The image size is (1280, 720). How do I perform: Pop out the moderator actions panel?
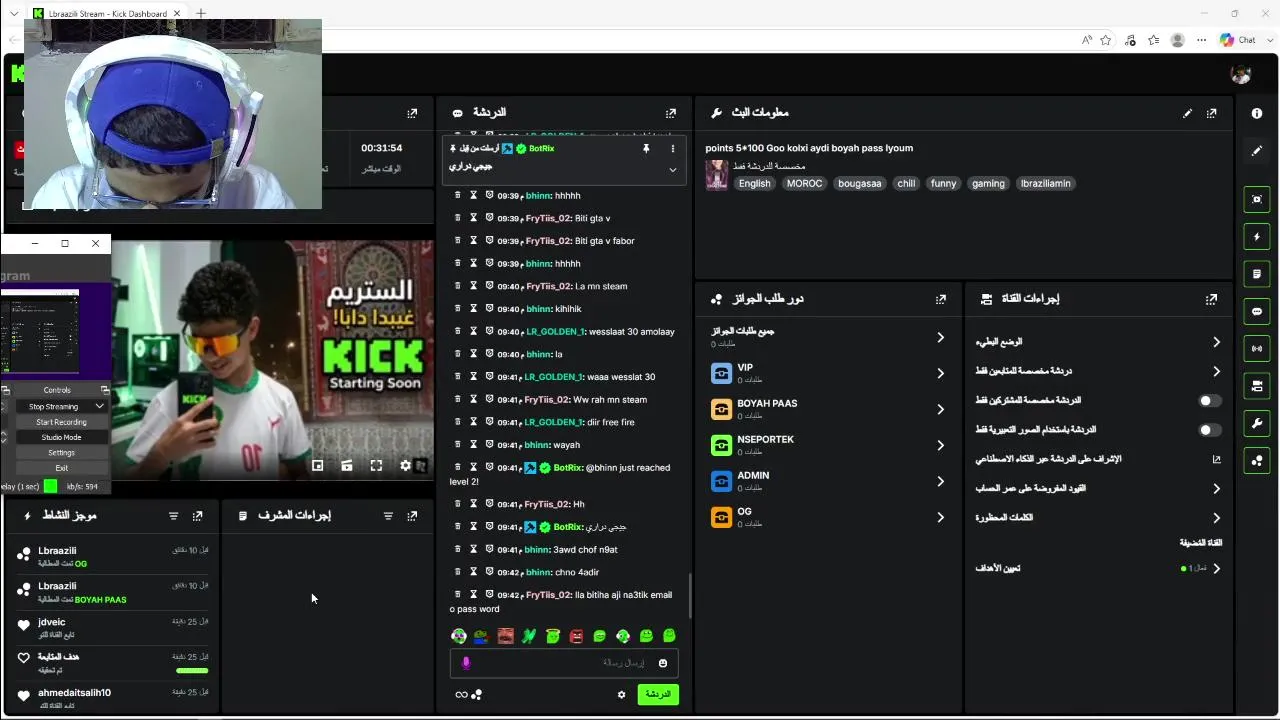pos(412,516)
